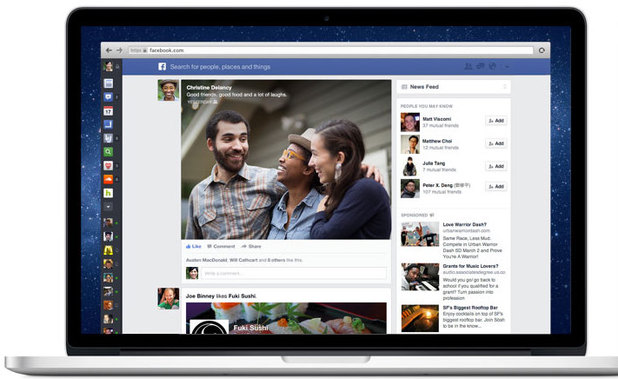The width and height of the screenshot is (618, 379).
Task: Expand the account dropdown arrow in top bar
Action: (x=507, y=67)
